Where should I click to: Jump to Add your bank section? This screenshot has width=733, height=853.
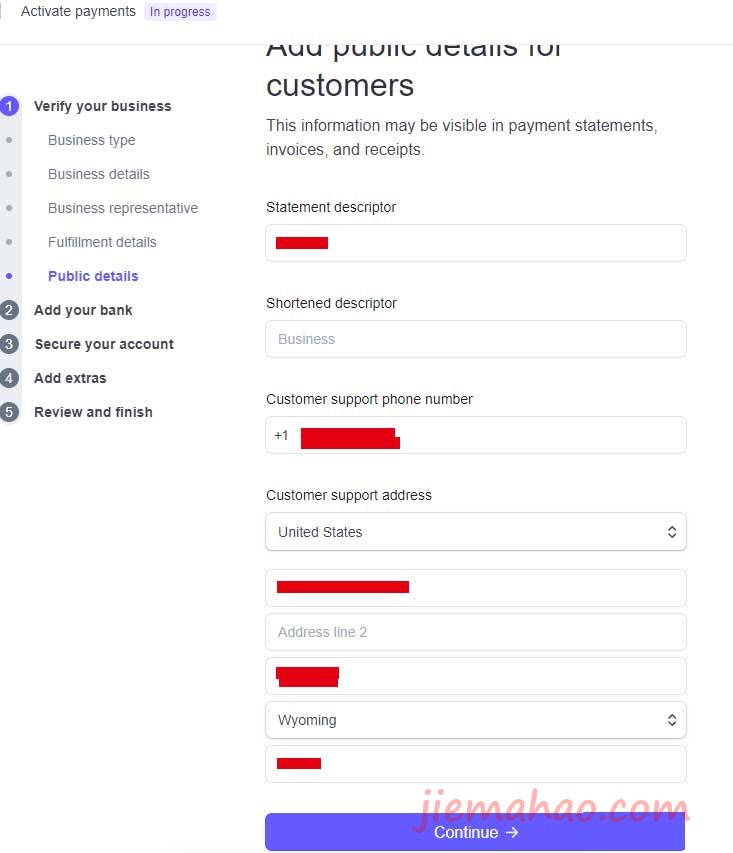pos(83,310)
